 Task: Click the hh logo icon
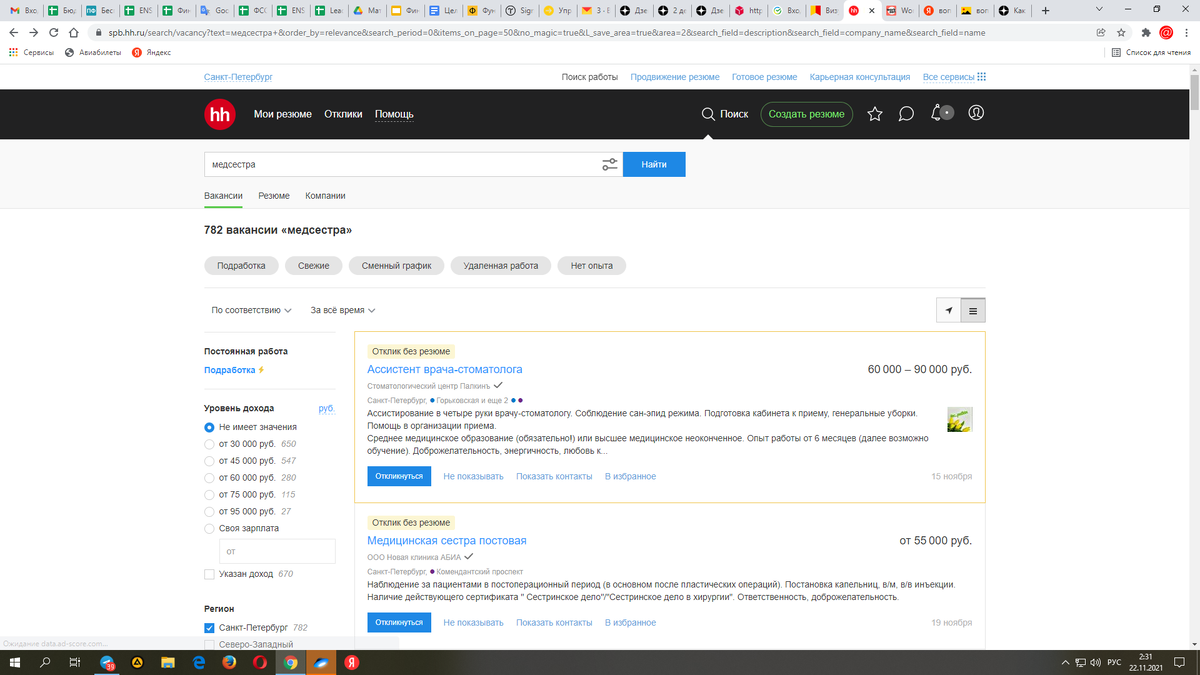click(x=219, y=114)
